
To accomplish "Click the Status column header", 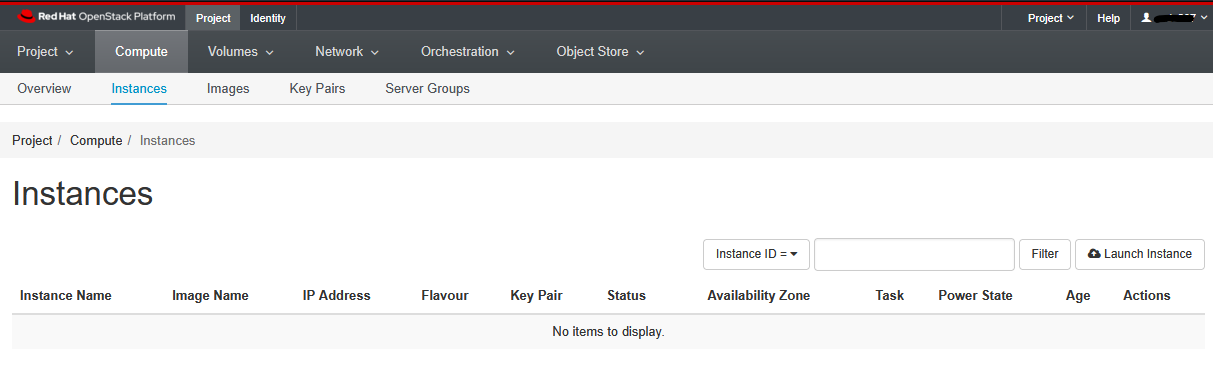I will pyautogui.click(x=626, y=296).
